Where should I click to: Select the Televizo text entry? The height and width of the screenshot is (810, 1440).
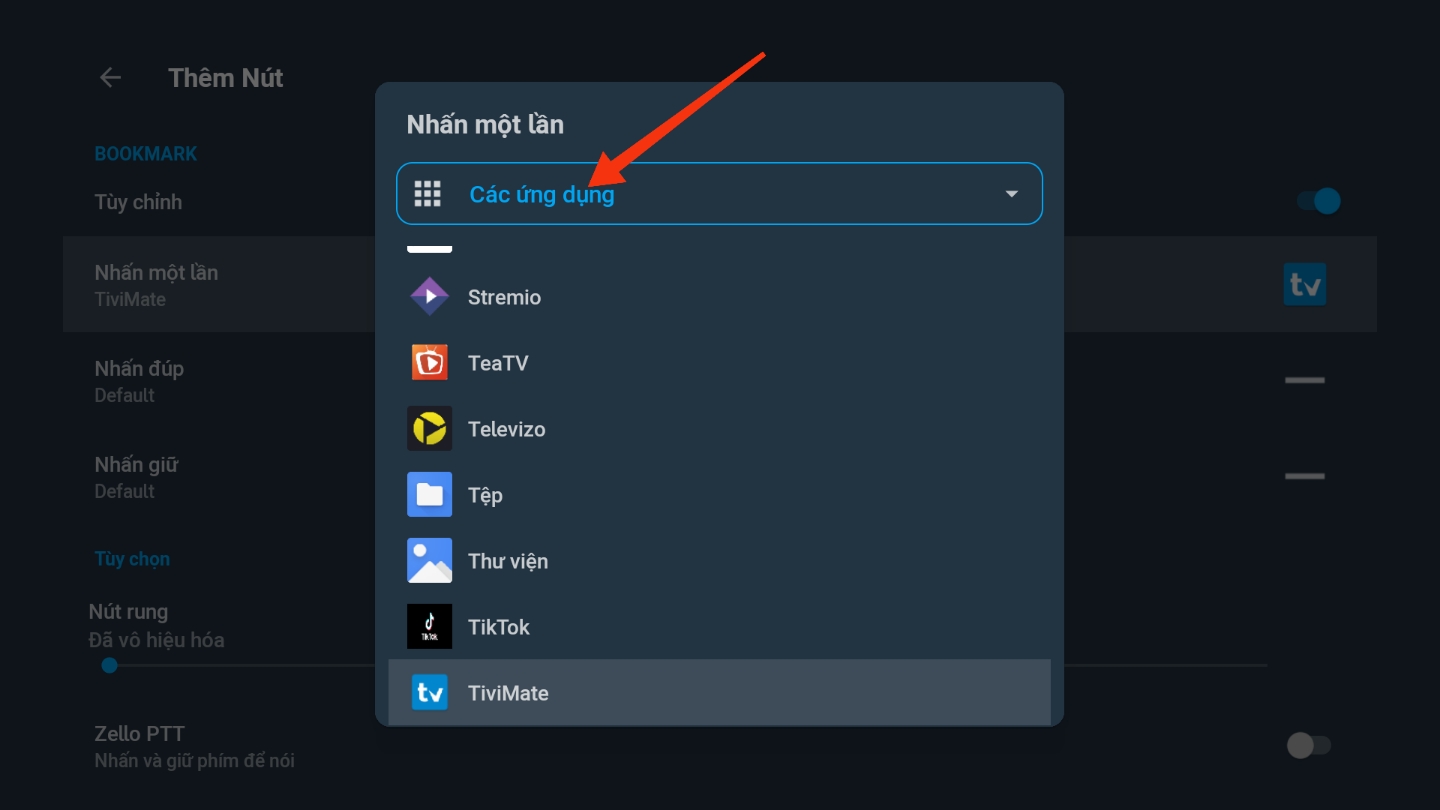(506, 429)
